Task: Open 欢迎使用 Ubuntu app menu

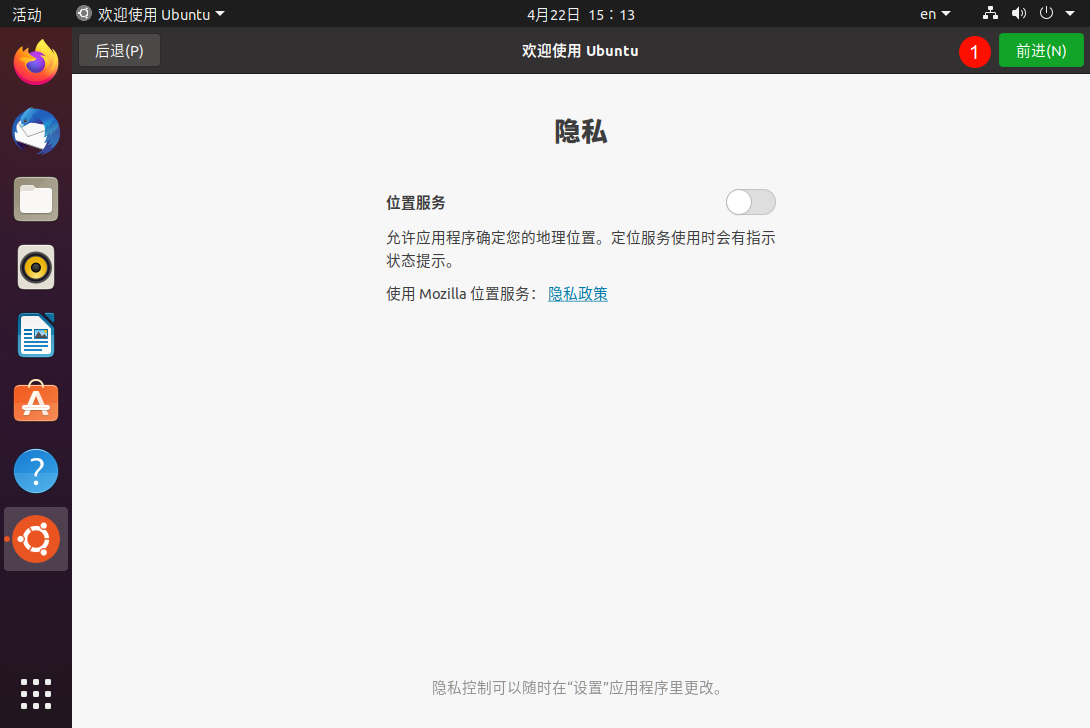Action: coord(150,14)
